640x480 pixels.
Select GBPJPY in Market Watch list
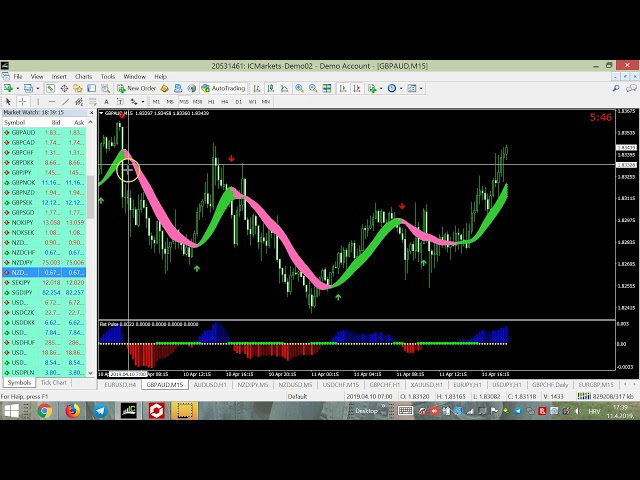(22, 172)
